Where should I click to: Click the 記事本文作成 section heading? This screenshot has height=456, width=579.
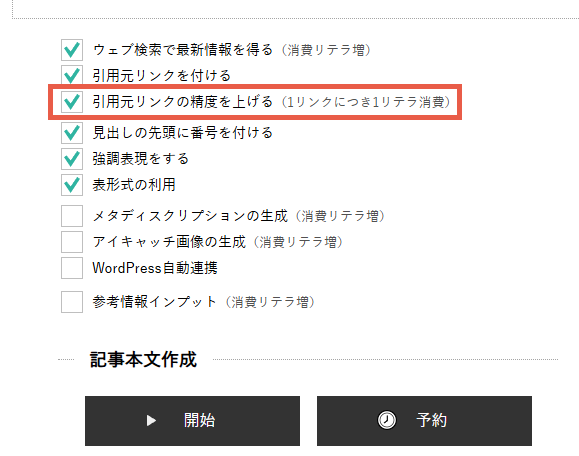point(143,360)
